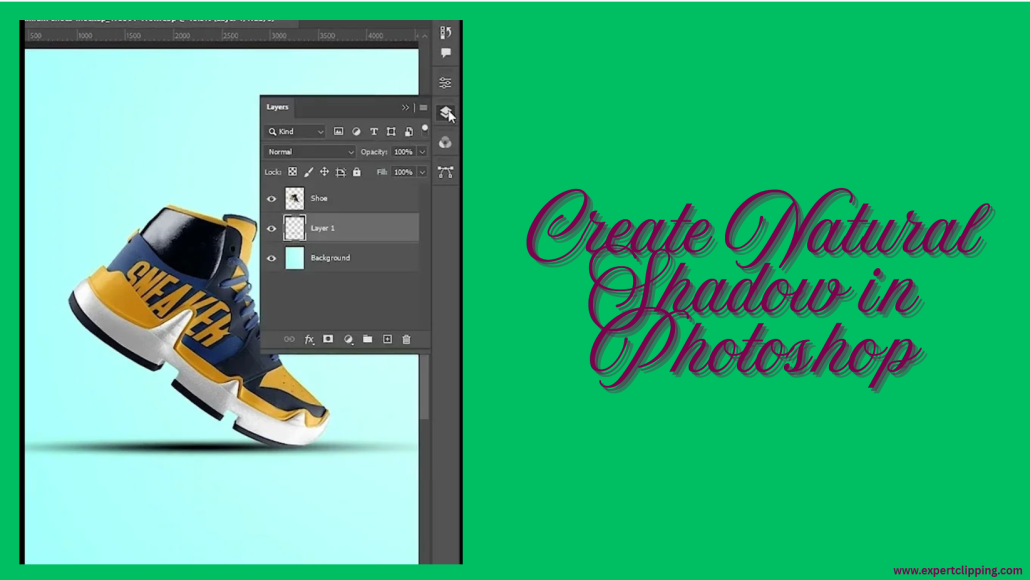Image resolution: width=1030 pixels, height=580 pixels.
Task: Filter layers by type (T) icon
Action: 374,132
